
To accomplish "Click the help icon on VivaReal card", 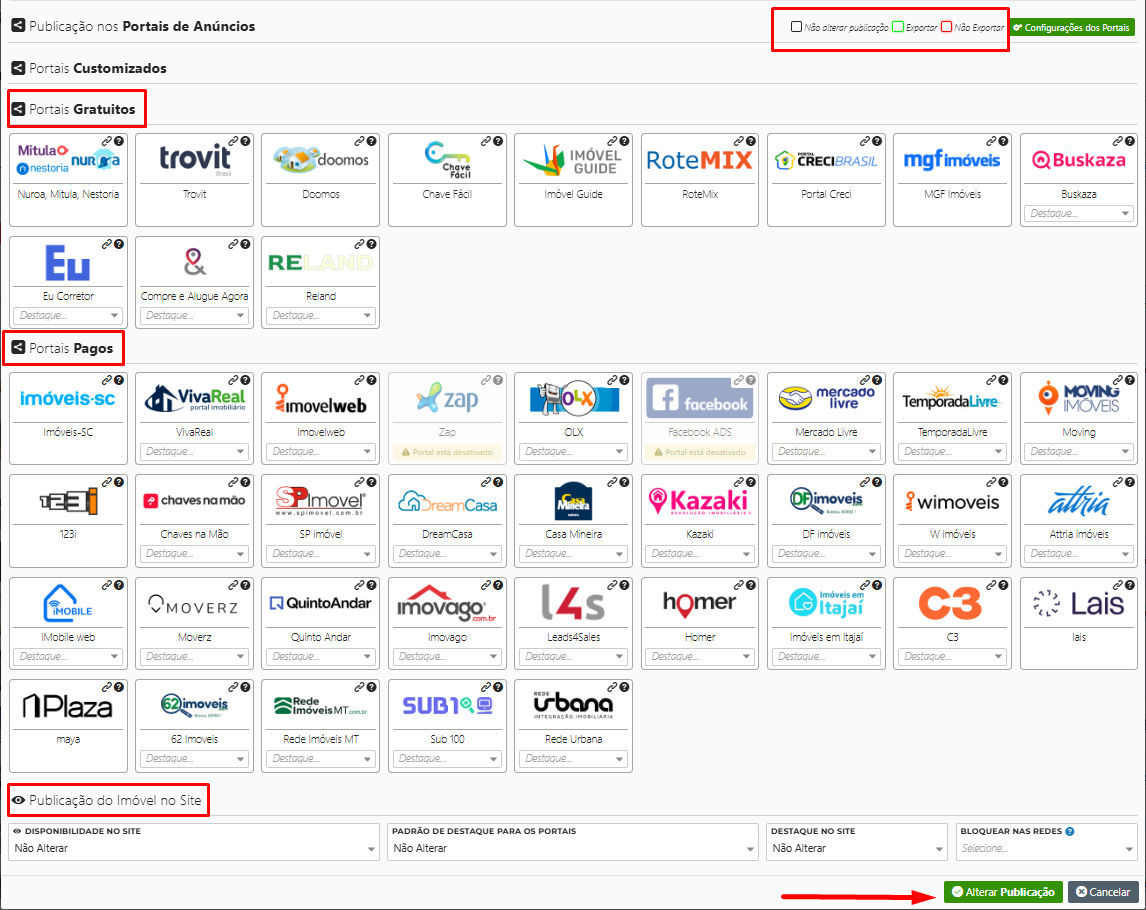I will 245,381.
